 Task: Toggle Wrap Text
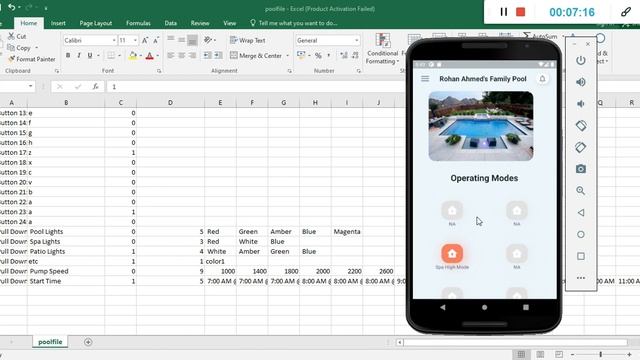248,40
